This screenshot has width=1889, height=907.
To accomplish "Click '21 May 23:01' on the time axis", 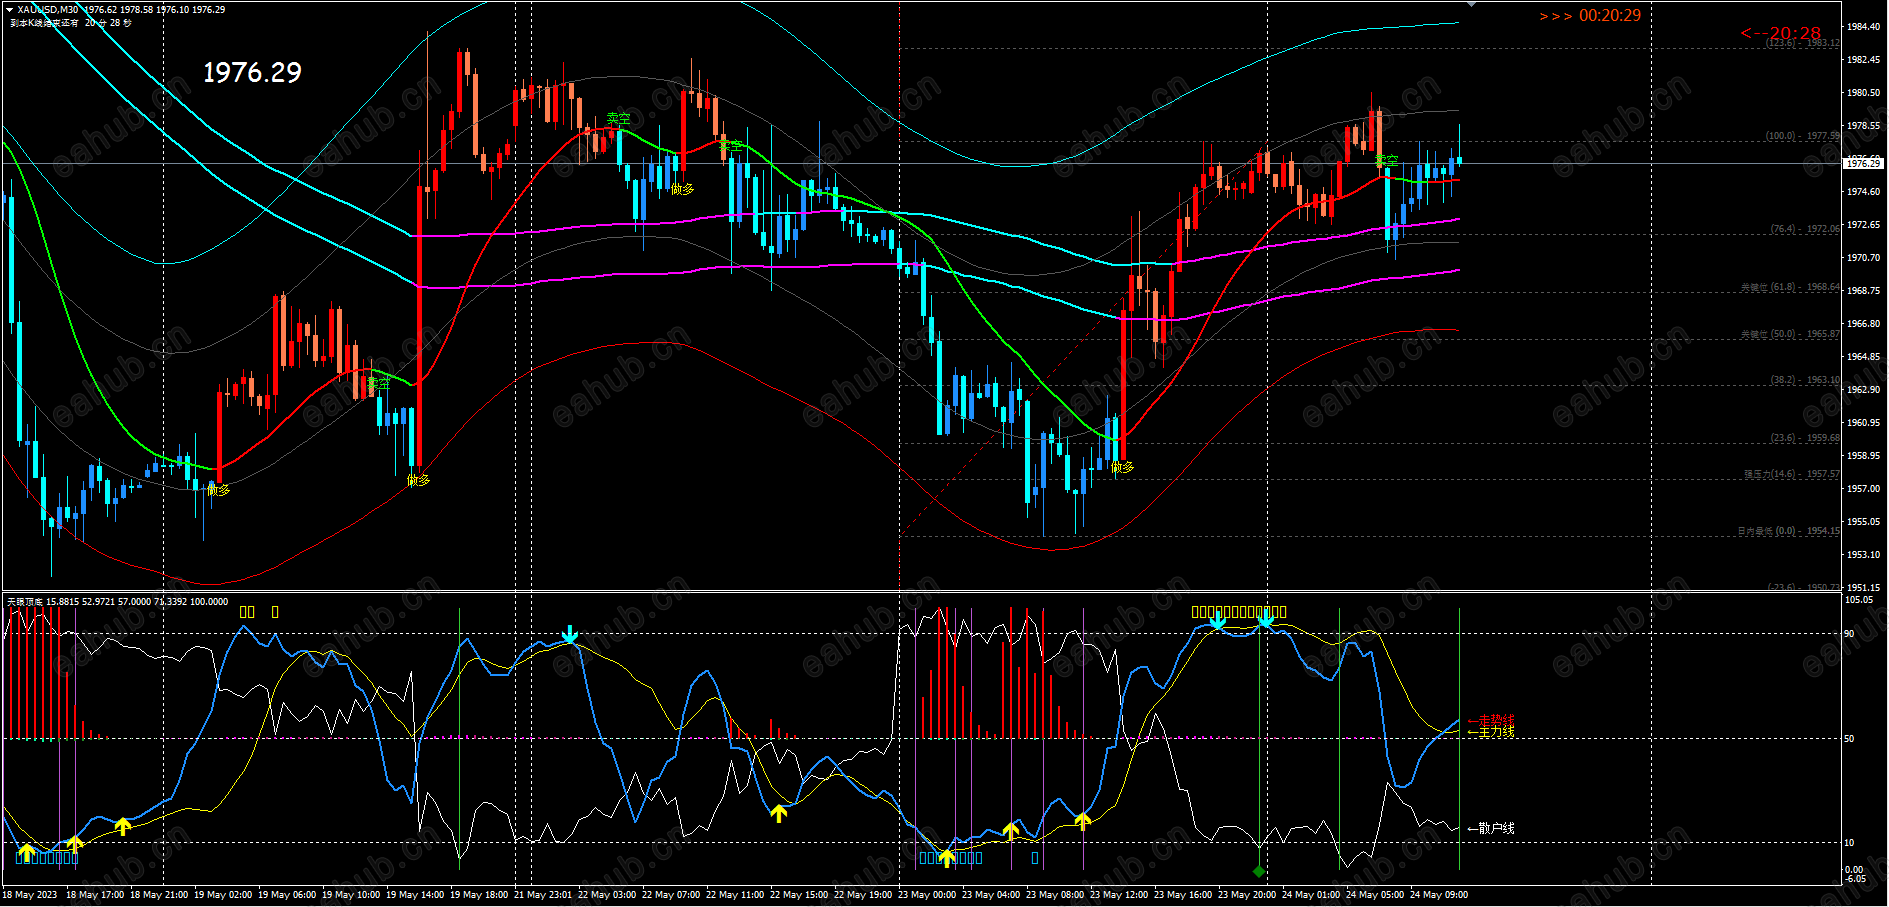I will click(543, 895).
